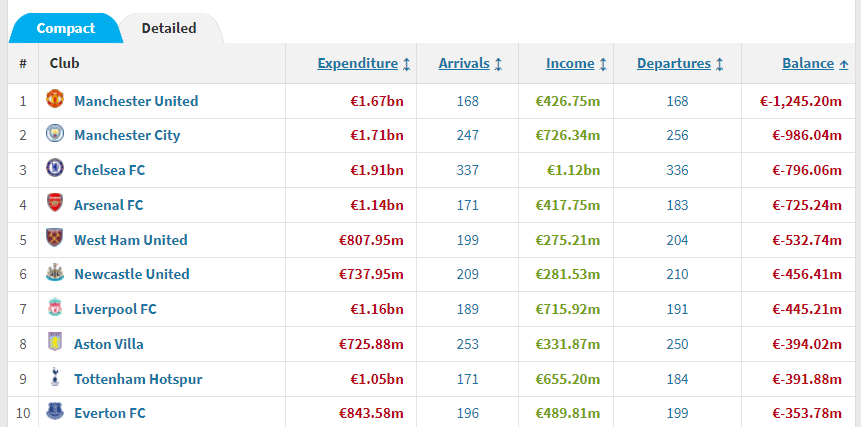Click the sort arrows next to Income
The height and width of the screenshot is (427, 861).
(x=603, y=64)
